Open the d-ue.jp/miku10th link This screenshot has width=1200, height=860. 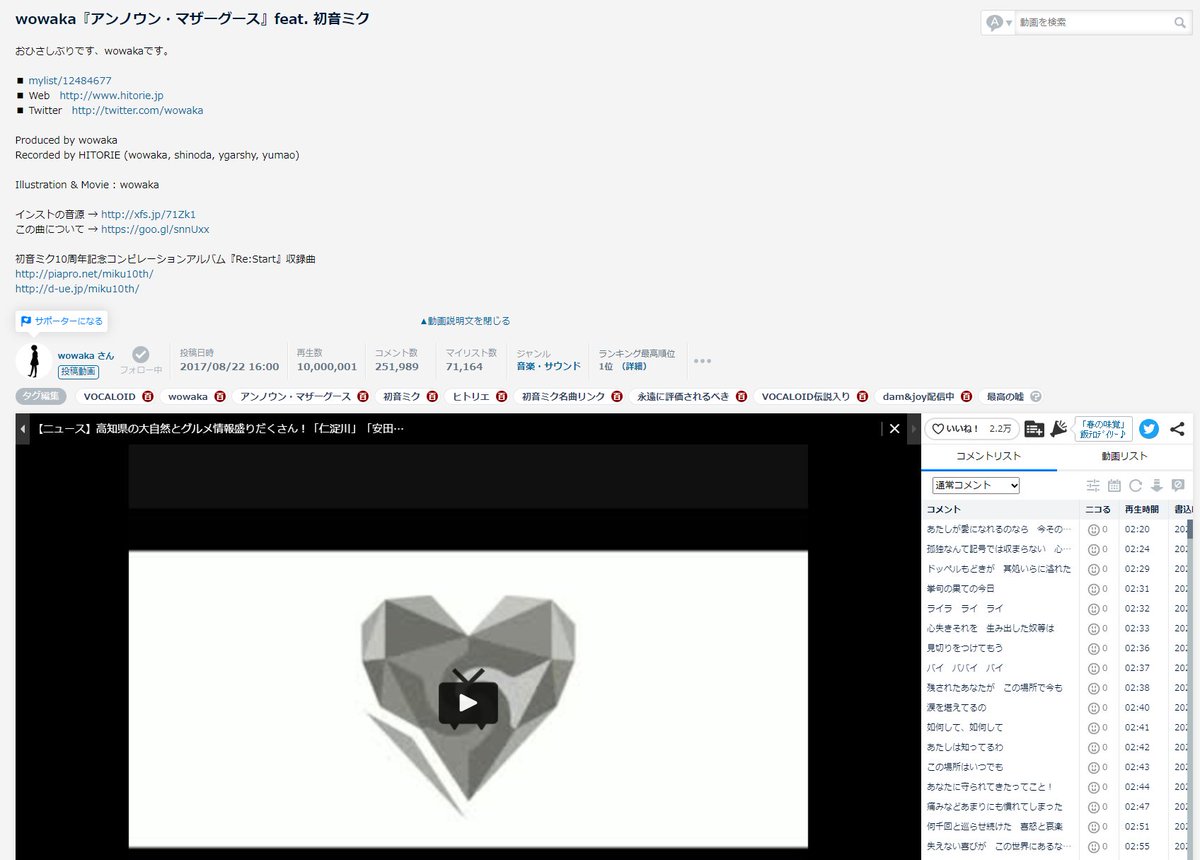coord(77,289)
